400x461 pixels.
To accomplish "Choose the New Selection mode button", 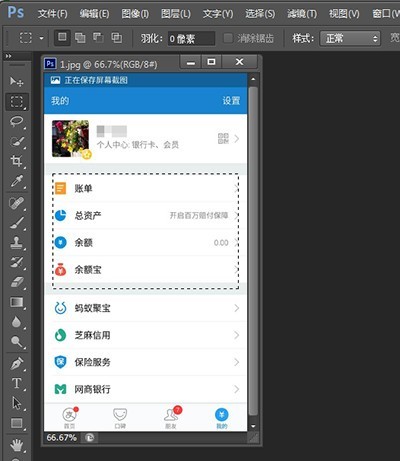I will tap(62, 38).
